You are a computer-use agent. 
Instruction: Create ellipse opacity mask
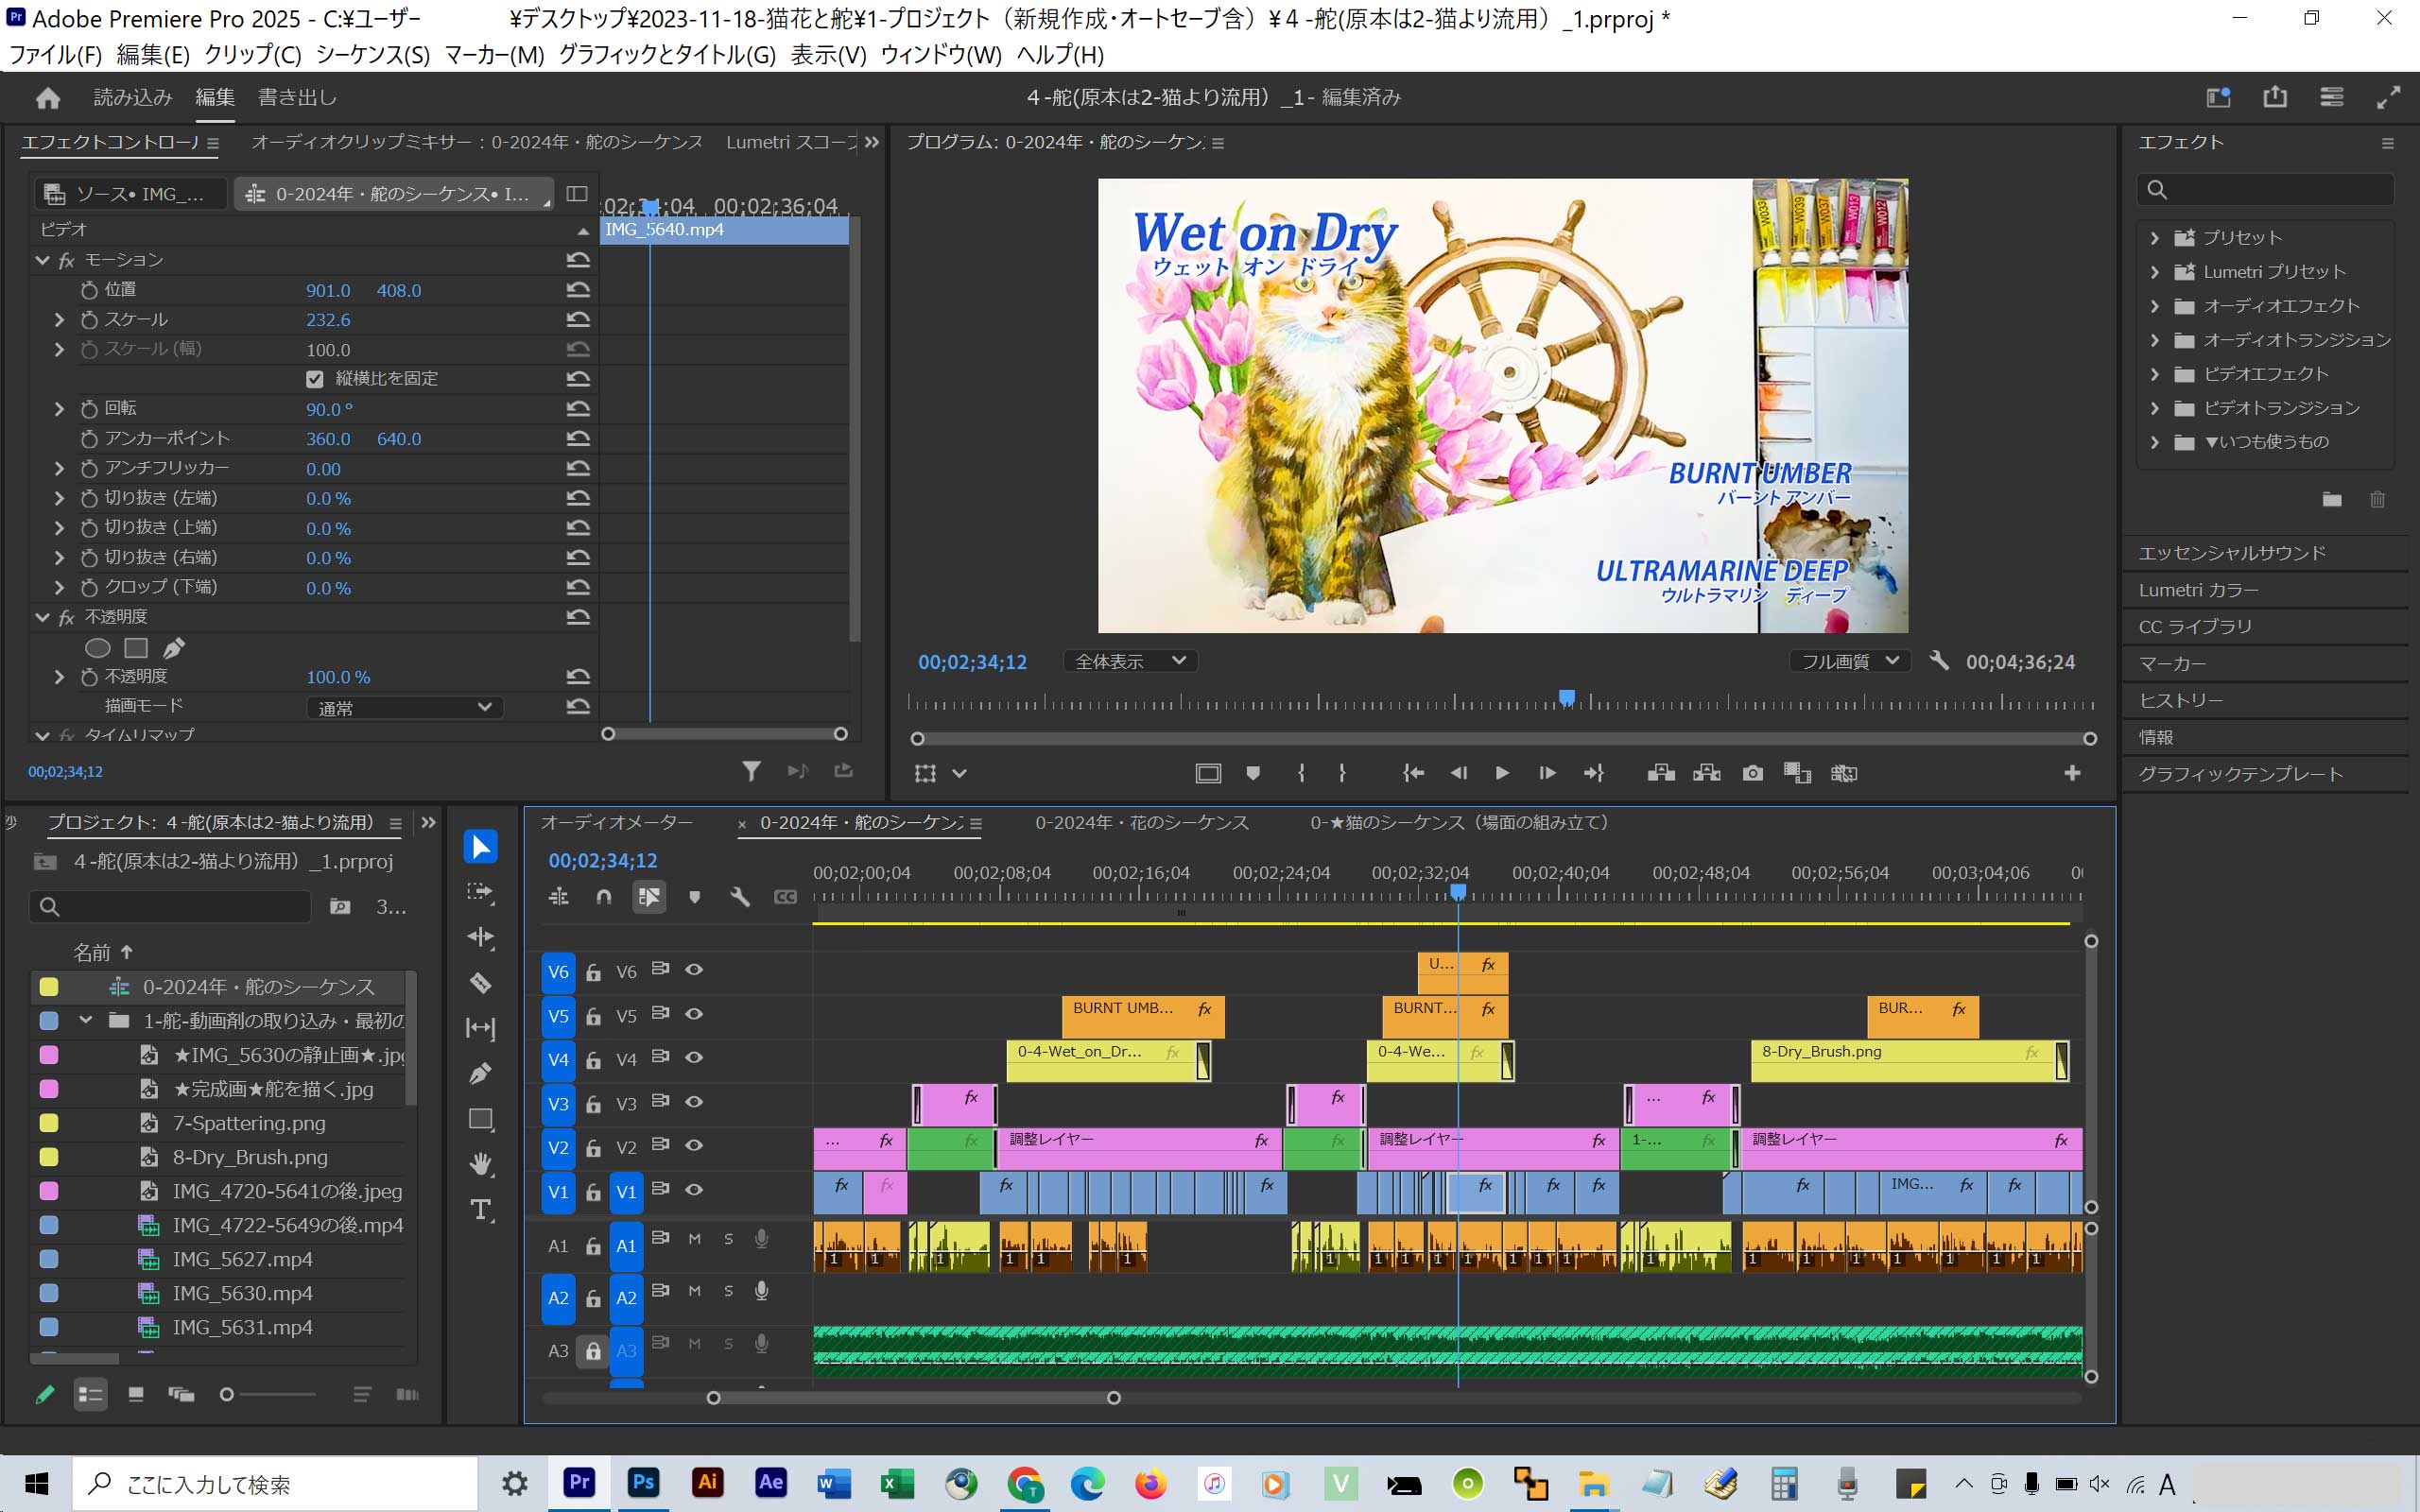(98, 648)
